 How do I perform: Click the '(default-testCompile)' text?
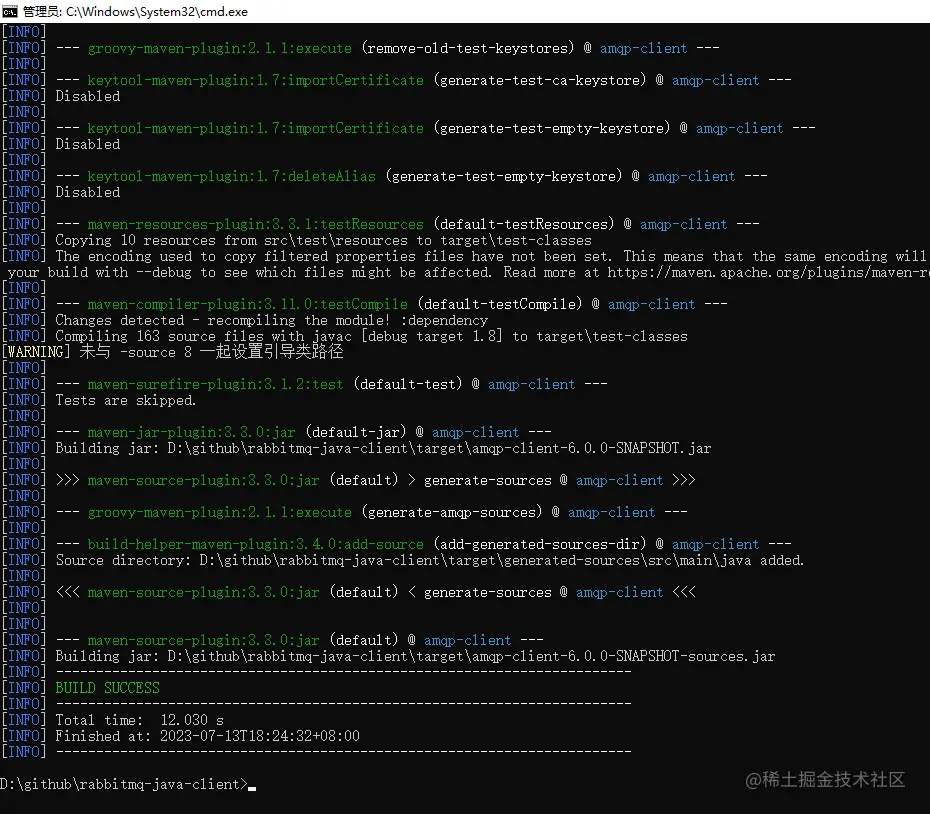(500, 304)
